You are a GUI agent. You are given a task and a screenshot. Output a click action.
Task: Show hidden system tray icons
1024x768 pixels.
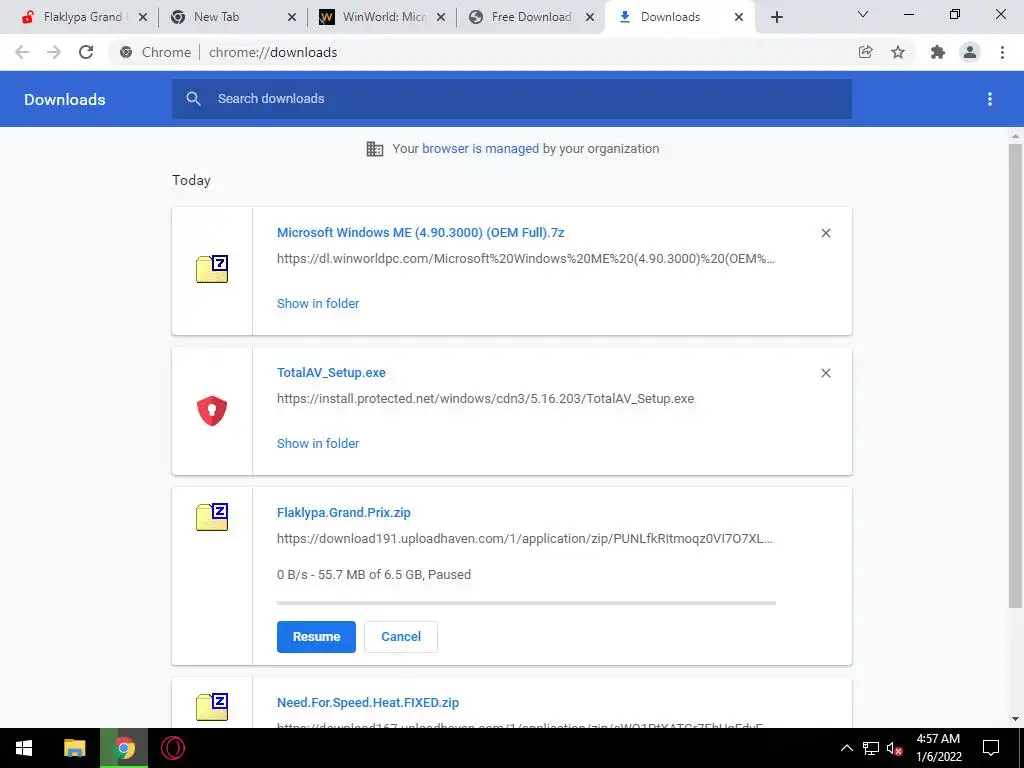[x=846, y=748]
